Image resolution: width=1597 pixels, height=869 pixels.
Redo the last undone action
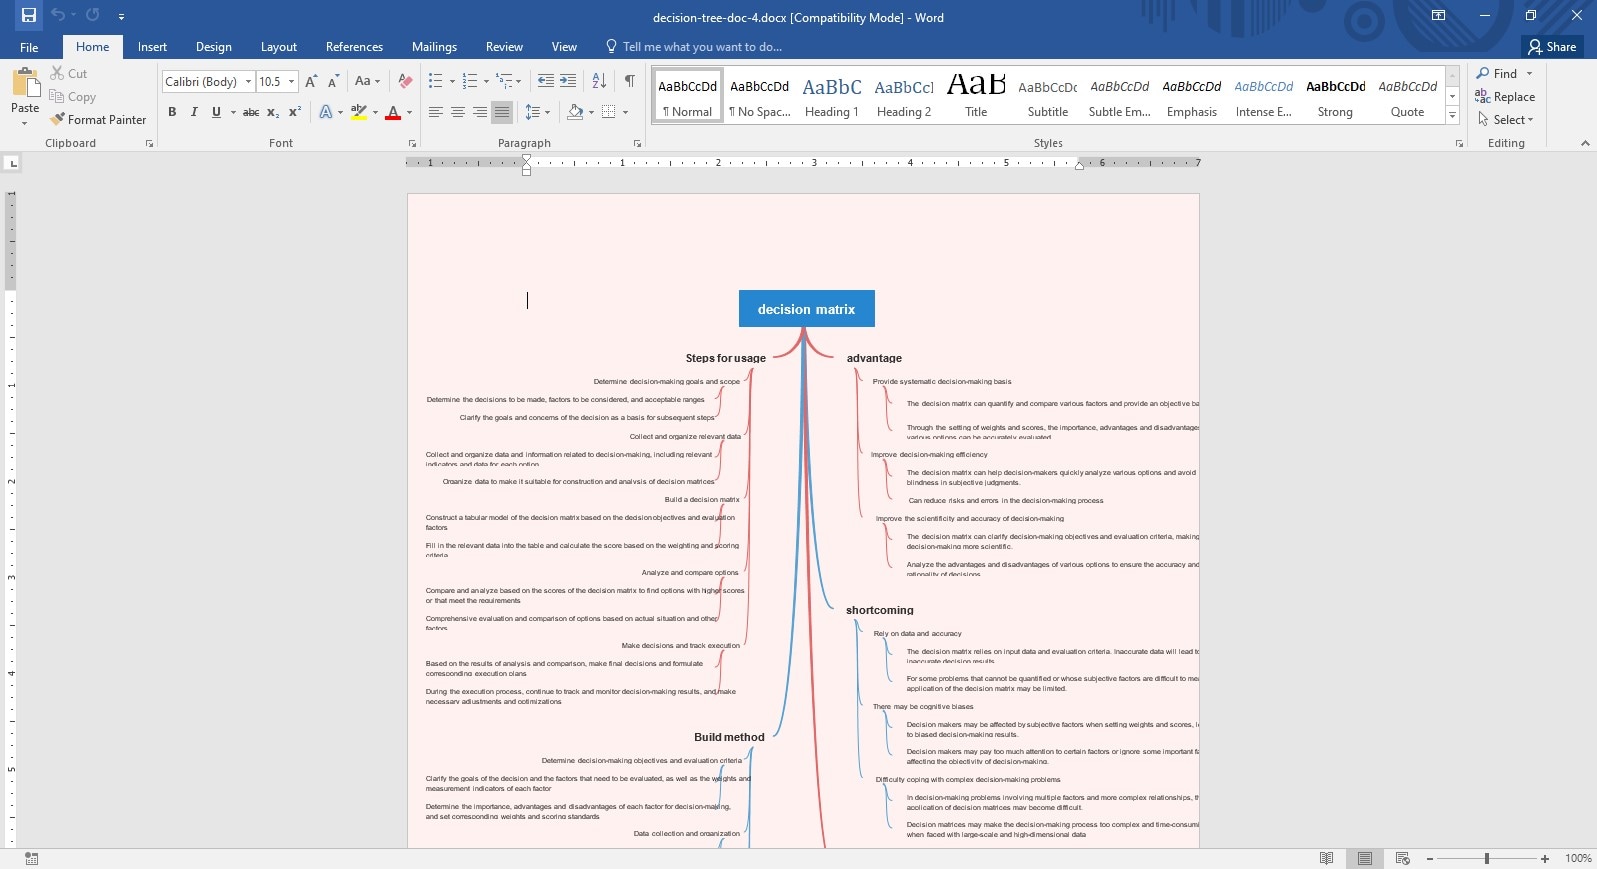click(x=93, y=15)
